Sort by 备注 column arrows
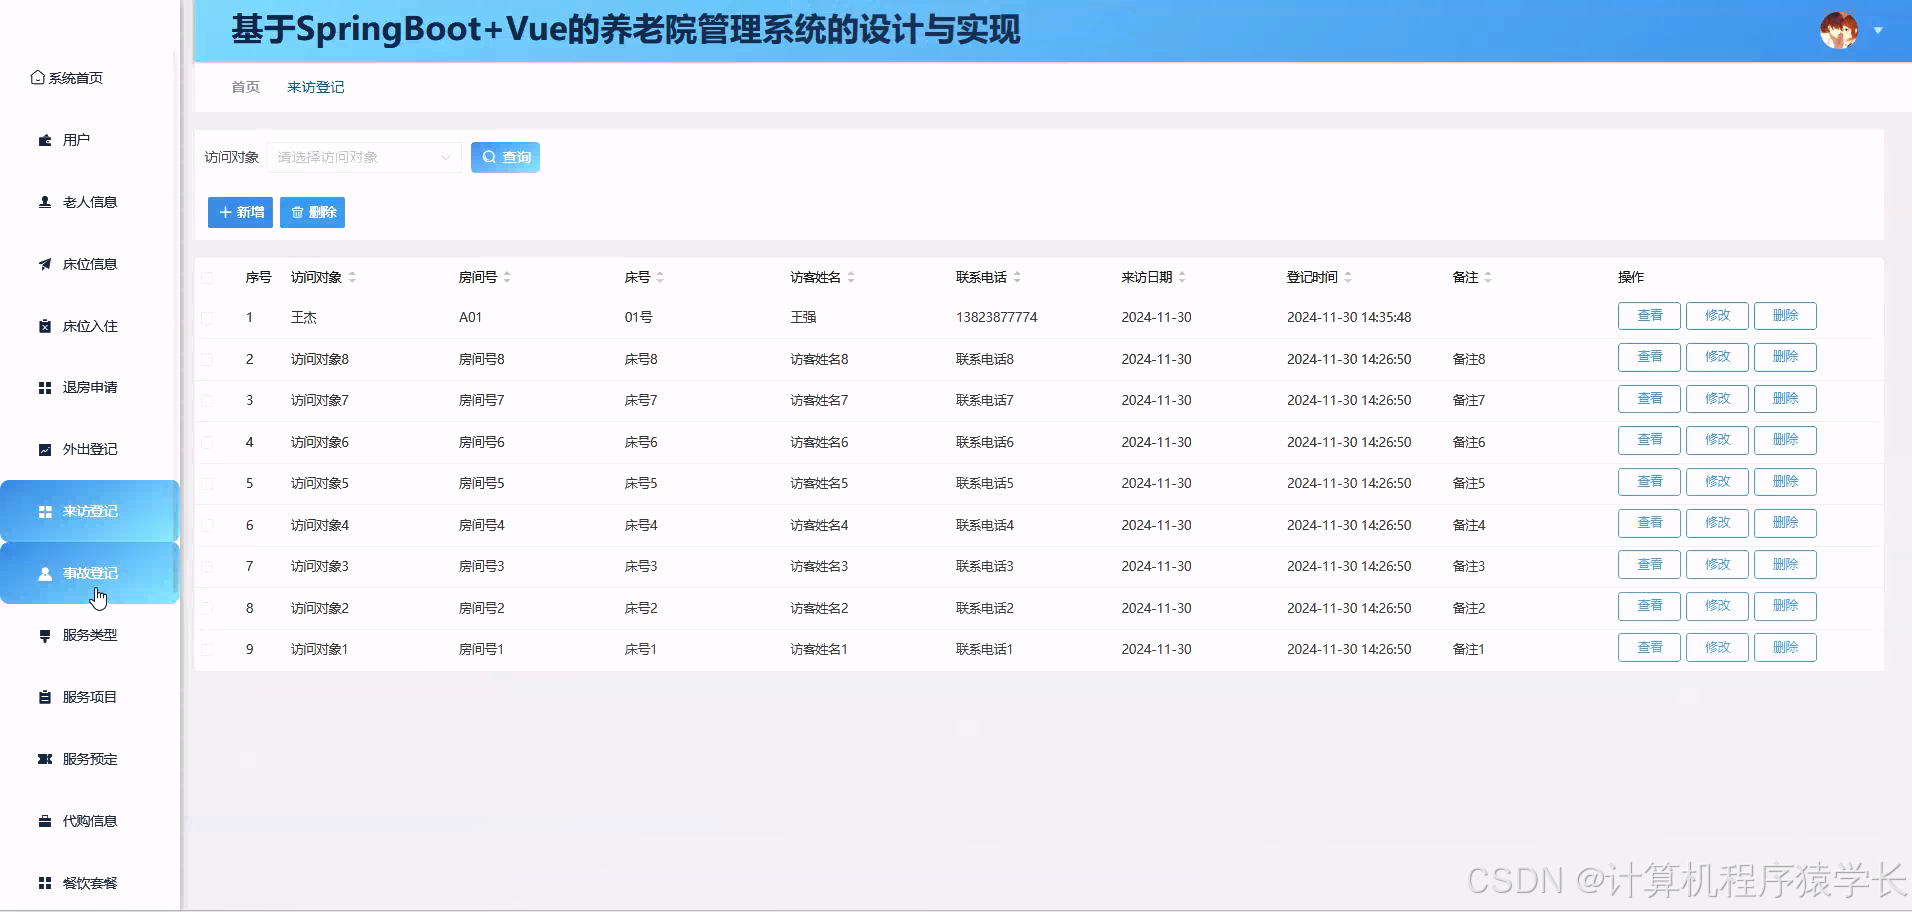 point(1488,277)
